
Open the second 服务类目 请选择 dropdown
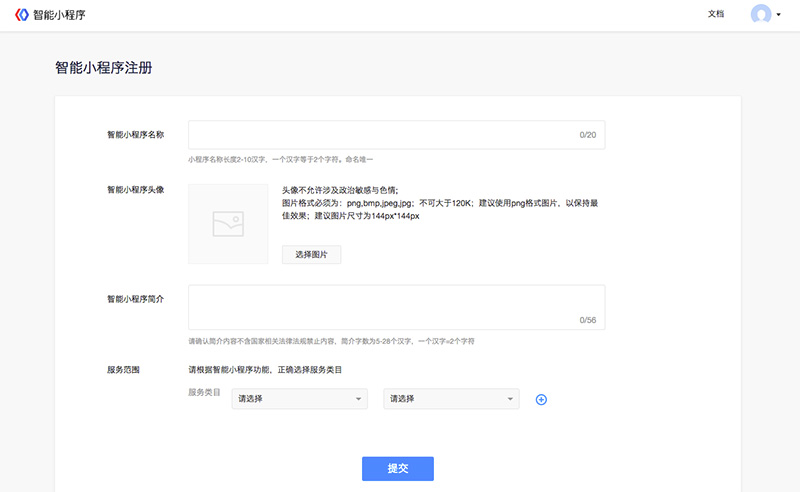click(x=451, y=399)
